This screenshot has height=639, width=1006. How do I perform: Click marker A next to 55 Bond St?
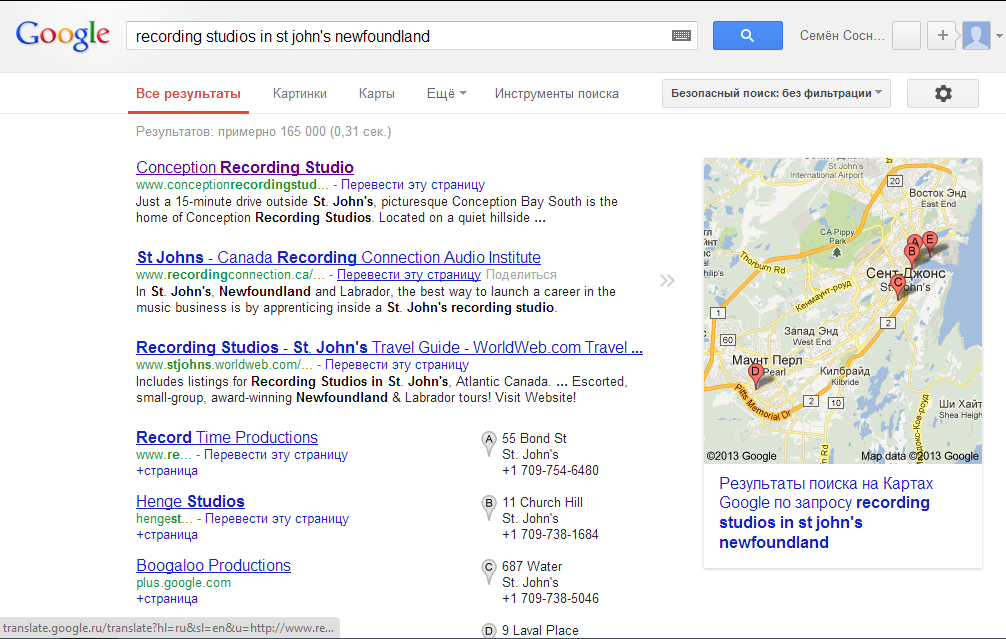(x=489, y=443)
